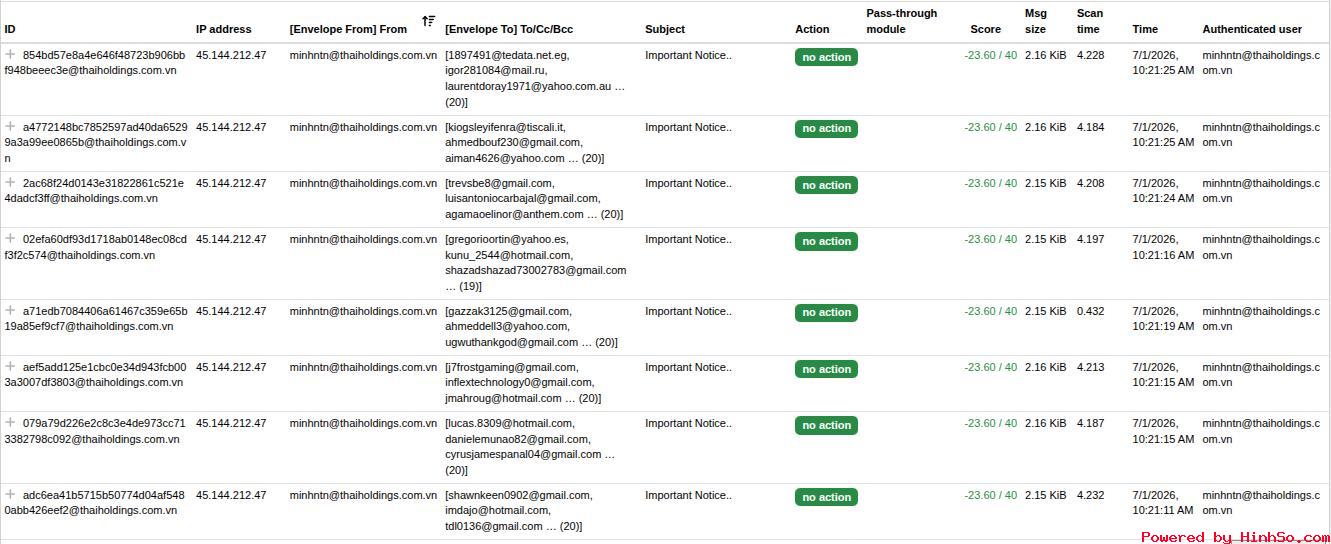Screen dimensions: 1331x544
Task: Sort by the IP address column header
Action: coord(224,29)
